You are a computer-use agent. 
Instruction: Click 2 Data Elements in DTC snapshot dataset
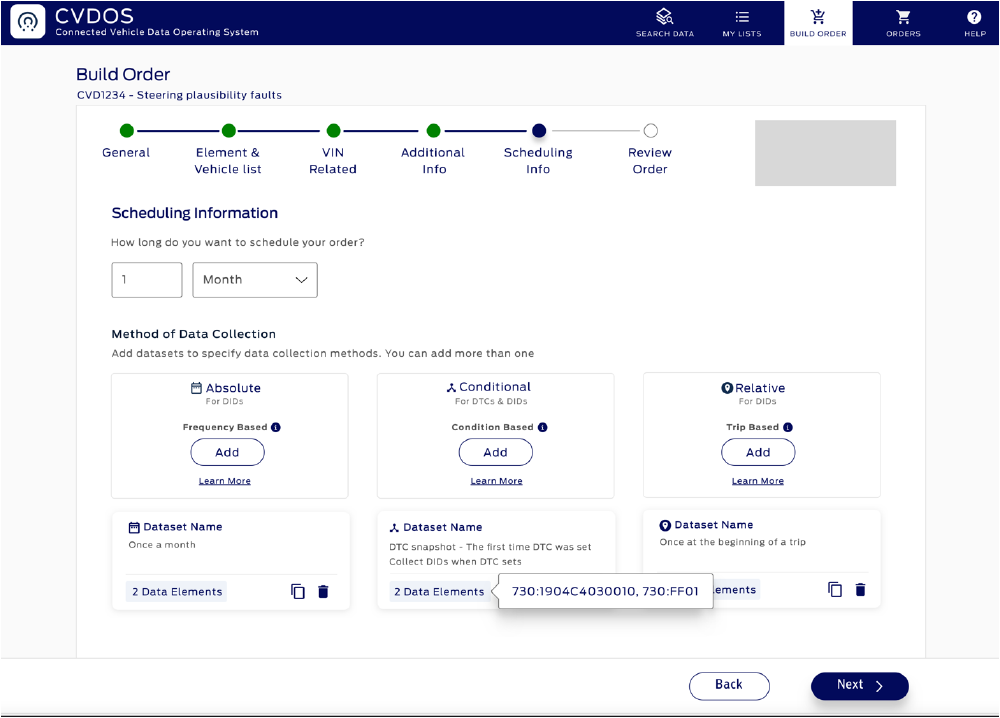(x=439, y=592)
